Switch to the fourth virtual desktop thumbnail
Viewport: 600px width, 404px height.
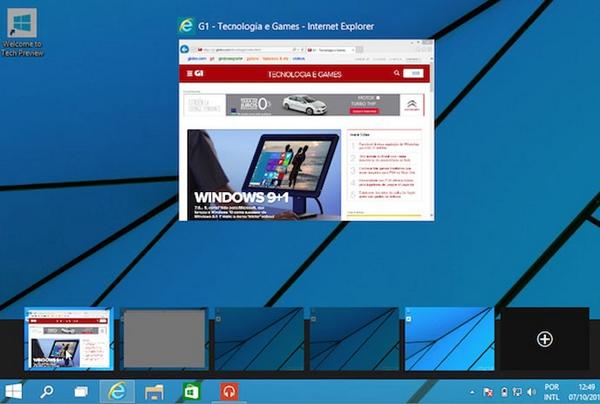point(354,339)
